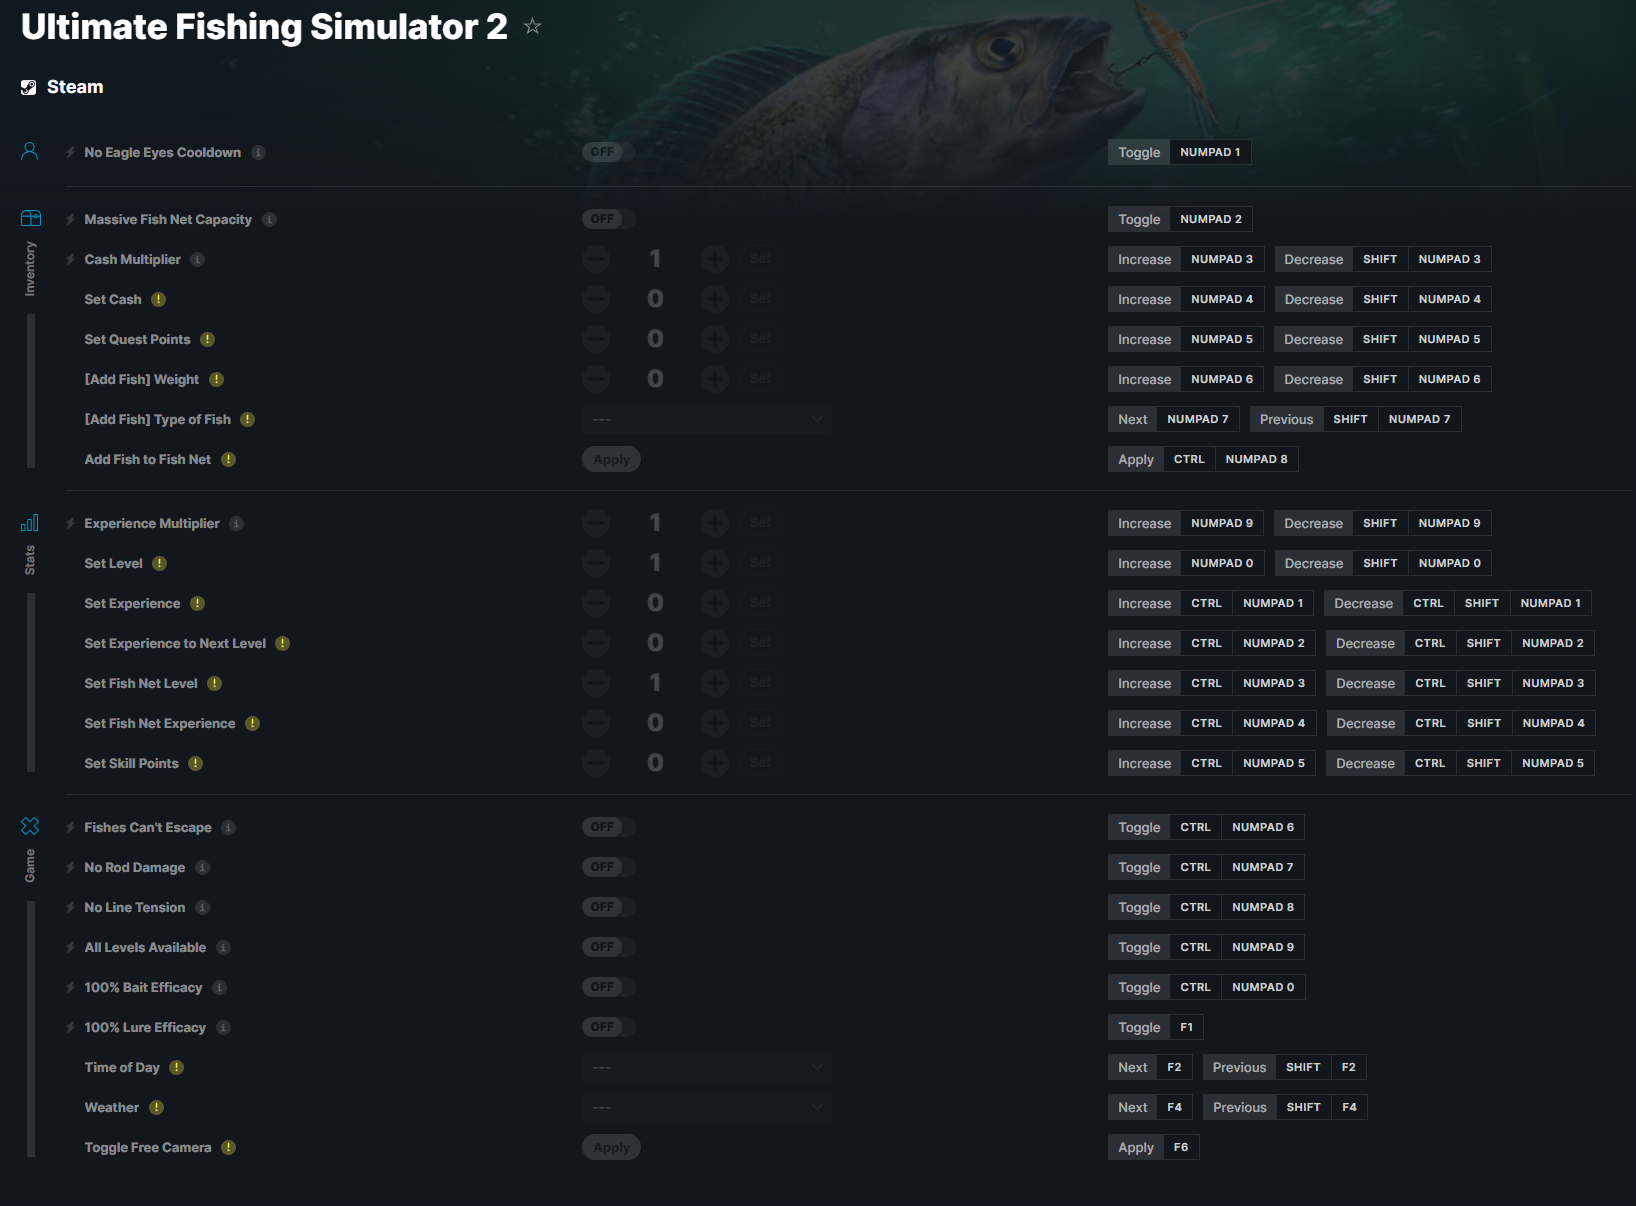Click the Set Cash value field
The image size is (1636, 1206).
click(x=655, y=299)
